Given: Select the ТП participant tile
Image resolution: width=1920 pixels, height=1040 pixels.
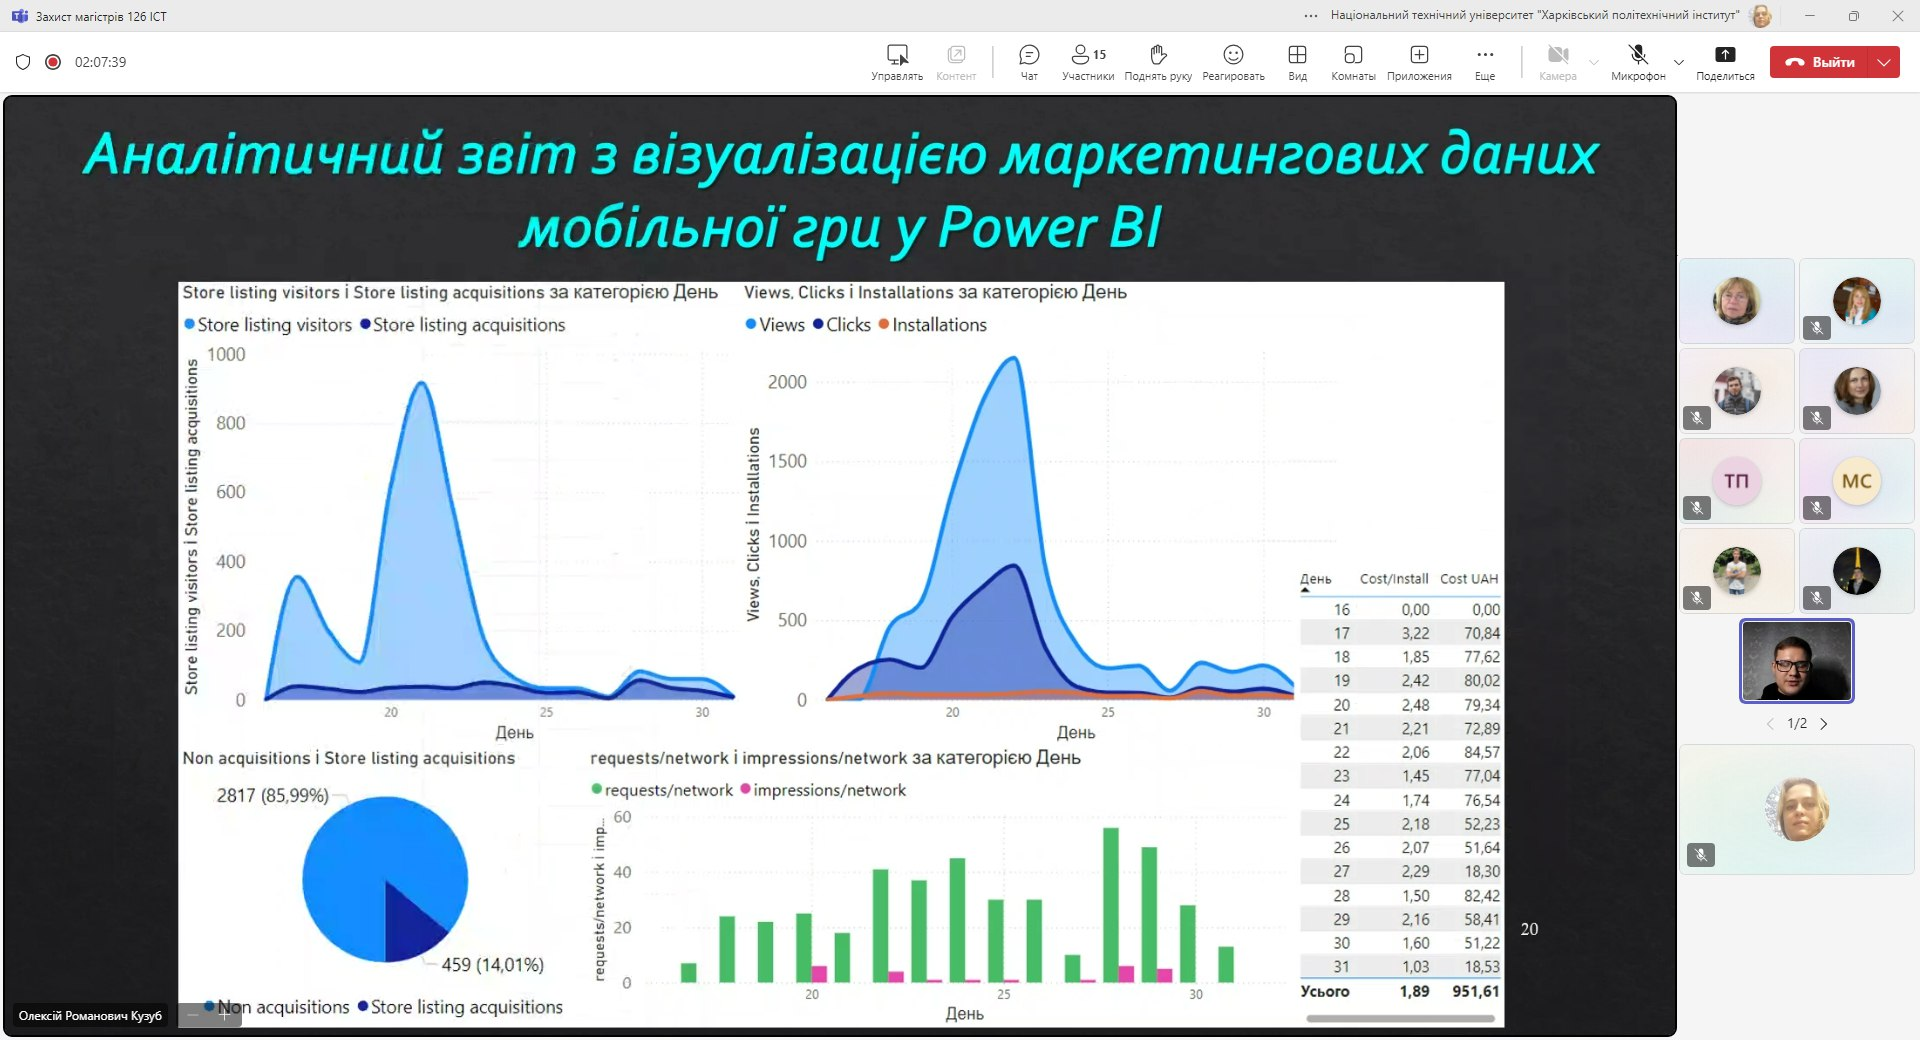Looking at the screenshot, I should point(1737,481).
